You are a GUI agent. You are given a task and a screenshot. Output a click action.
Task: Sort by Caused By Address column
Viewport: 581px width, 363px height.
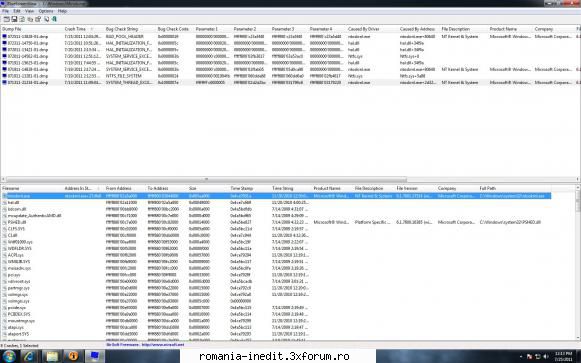[x=419, y=29]
